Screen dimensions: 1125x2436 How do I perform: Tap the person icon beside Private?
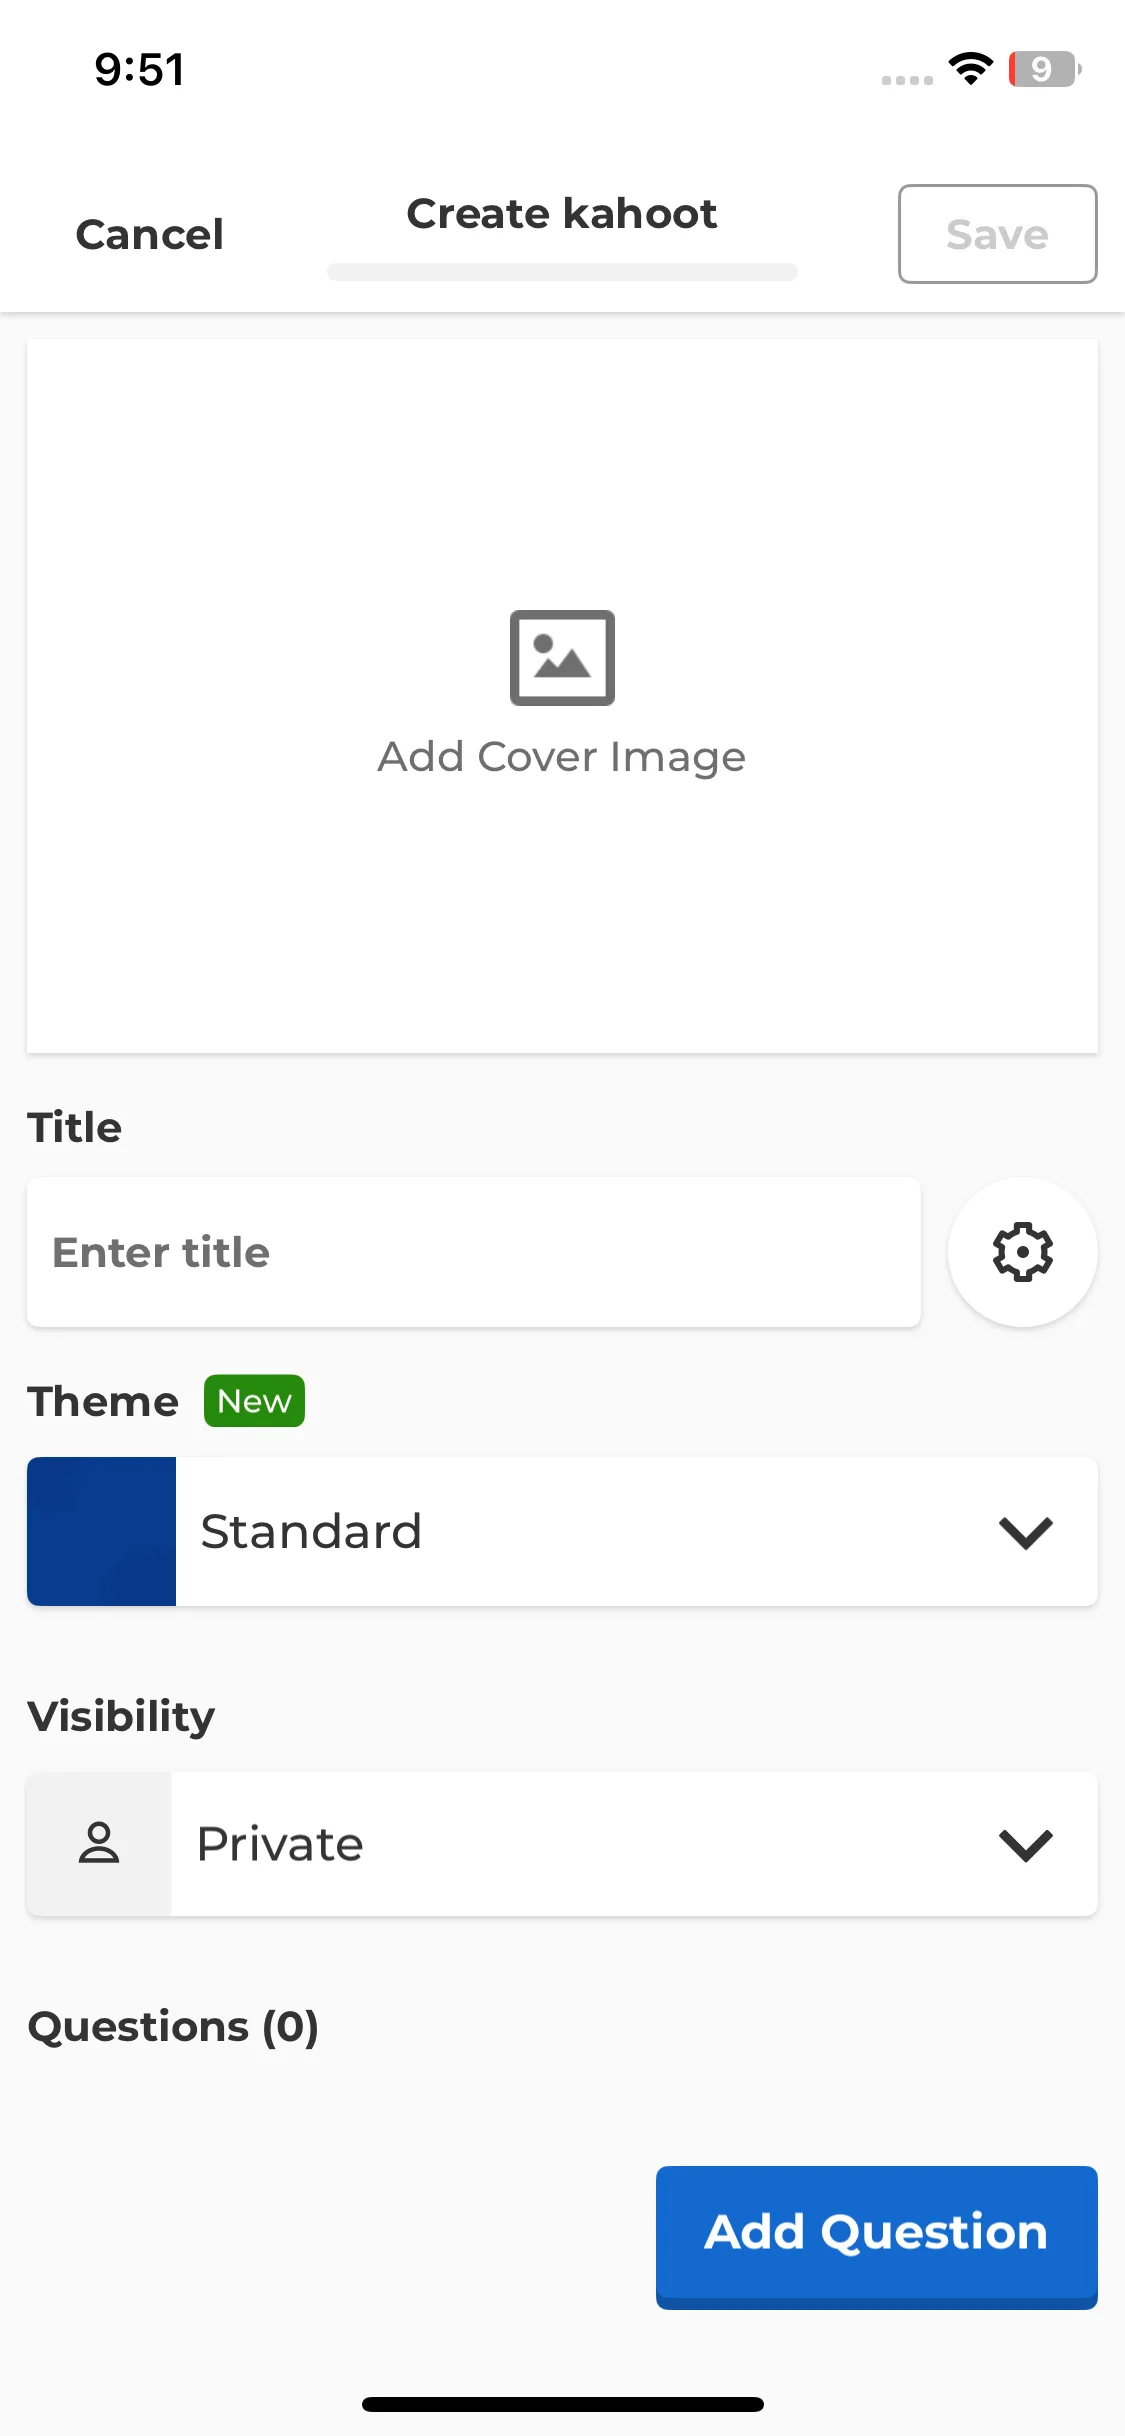(99, 1843)
